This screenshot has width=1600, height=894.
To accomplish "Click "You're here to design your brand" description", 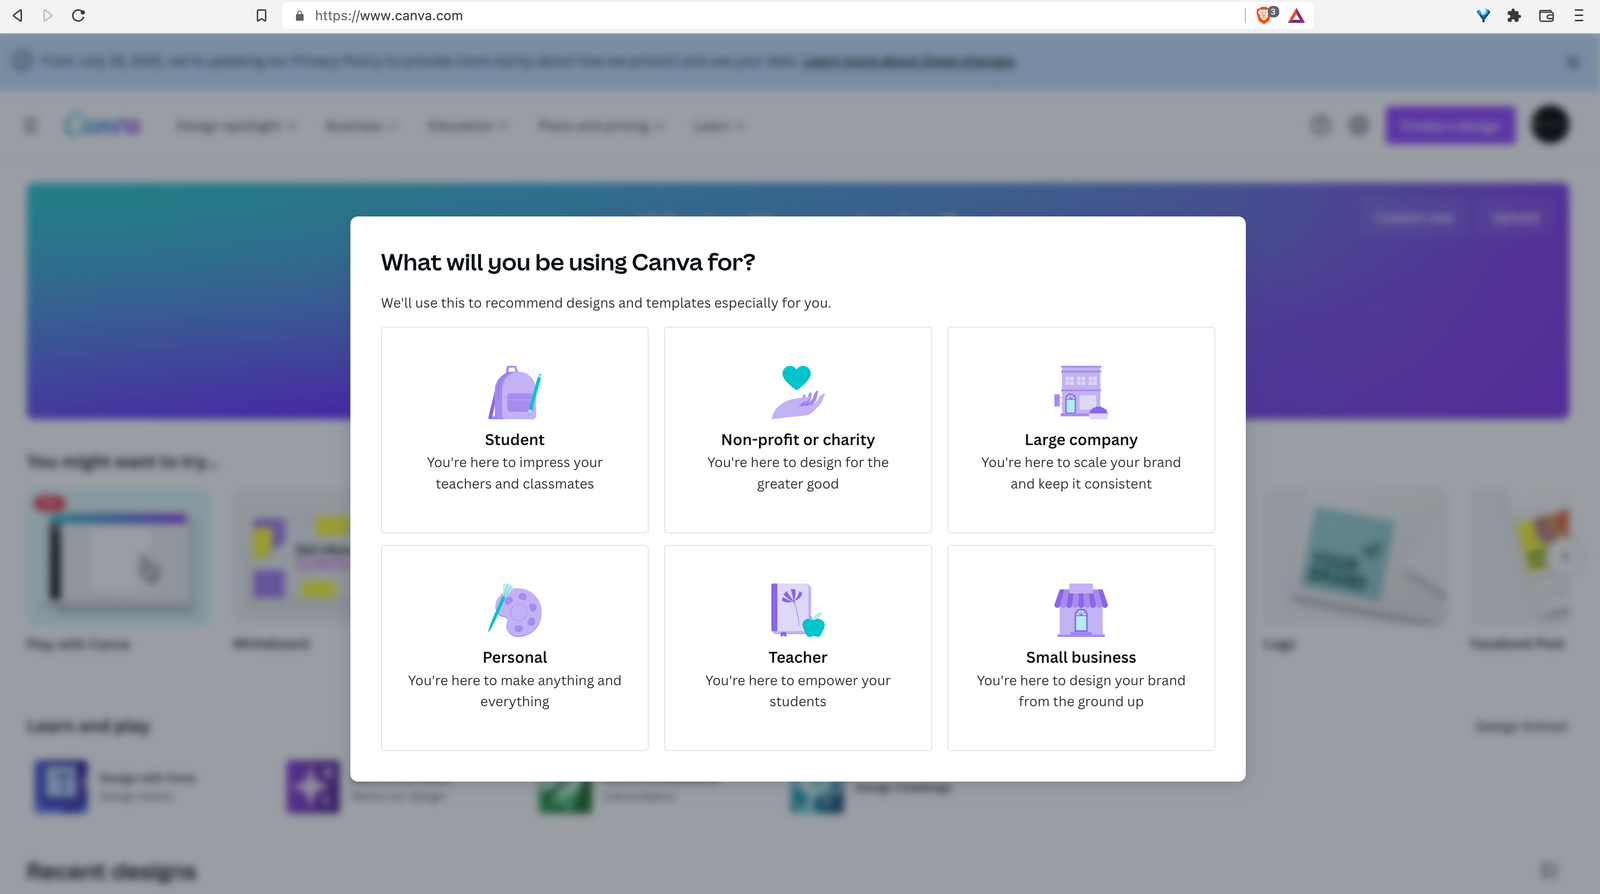I will coord(1081,691).
